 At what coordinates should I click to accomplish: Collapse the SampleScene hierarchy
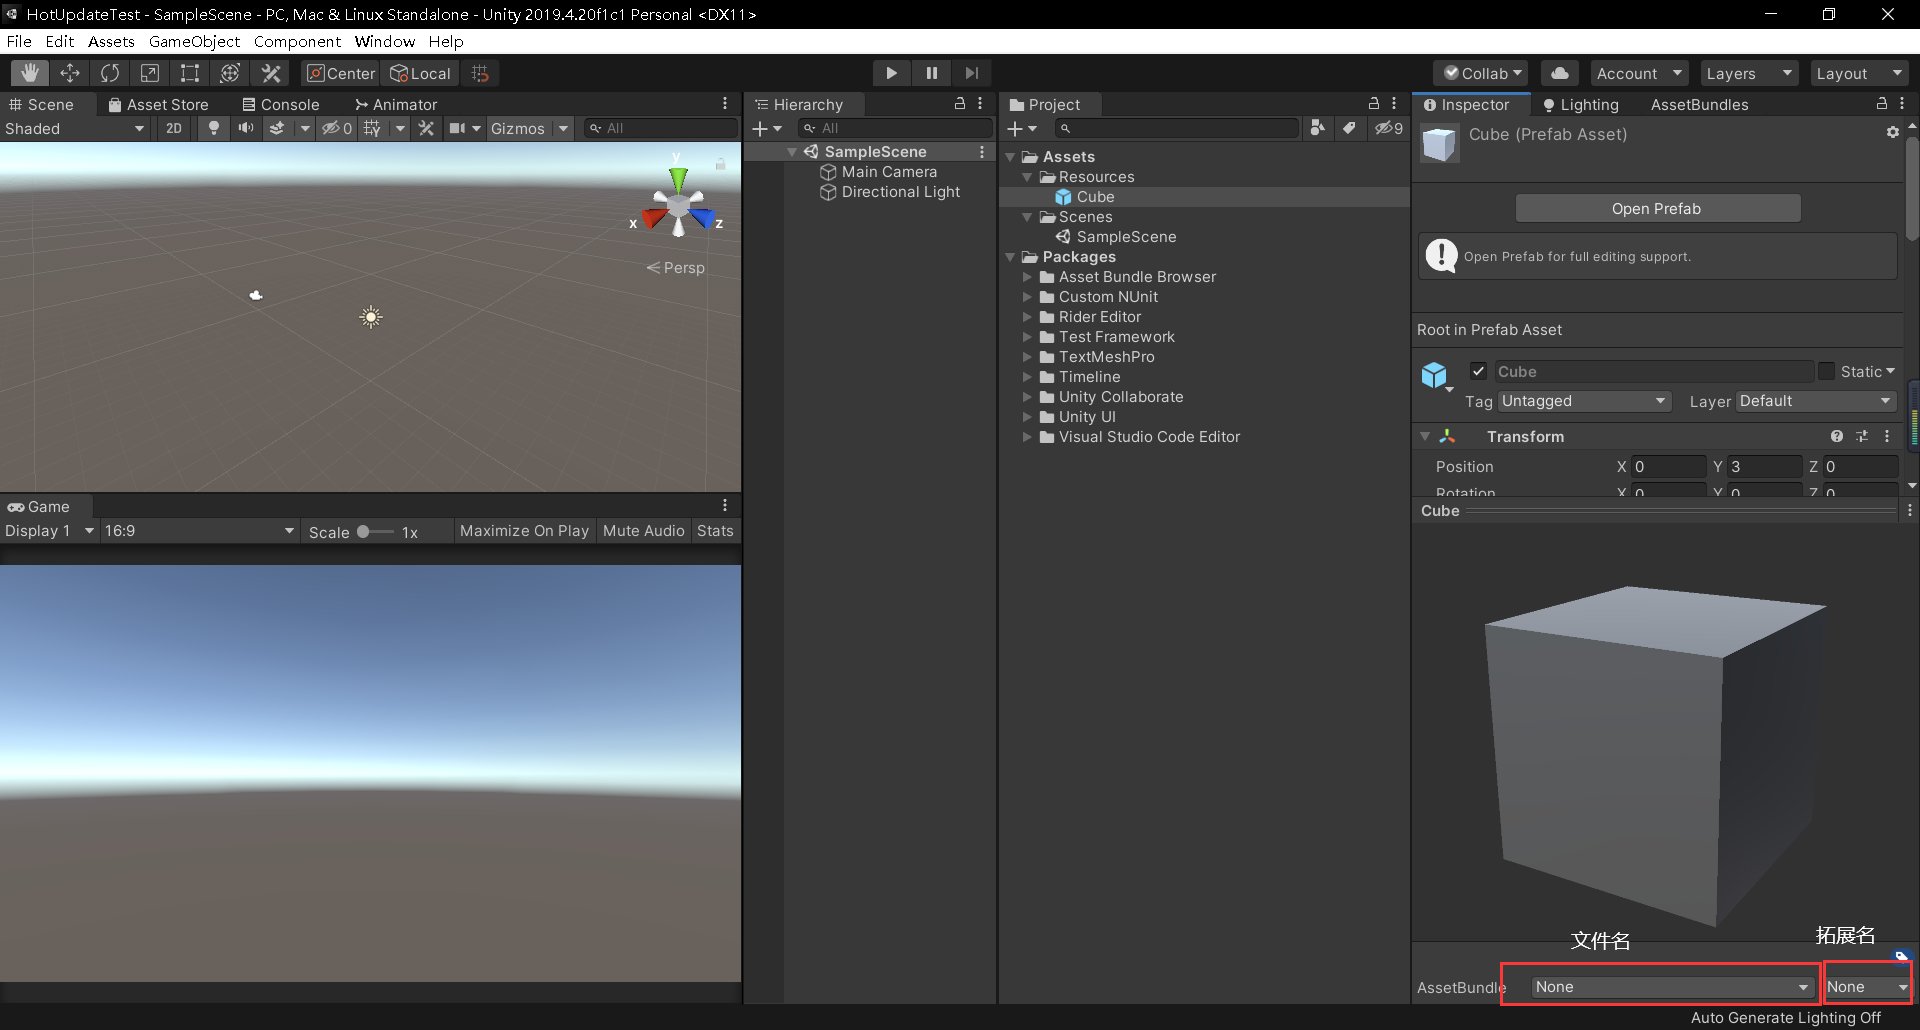(x=792, y=152)
